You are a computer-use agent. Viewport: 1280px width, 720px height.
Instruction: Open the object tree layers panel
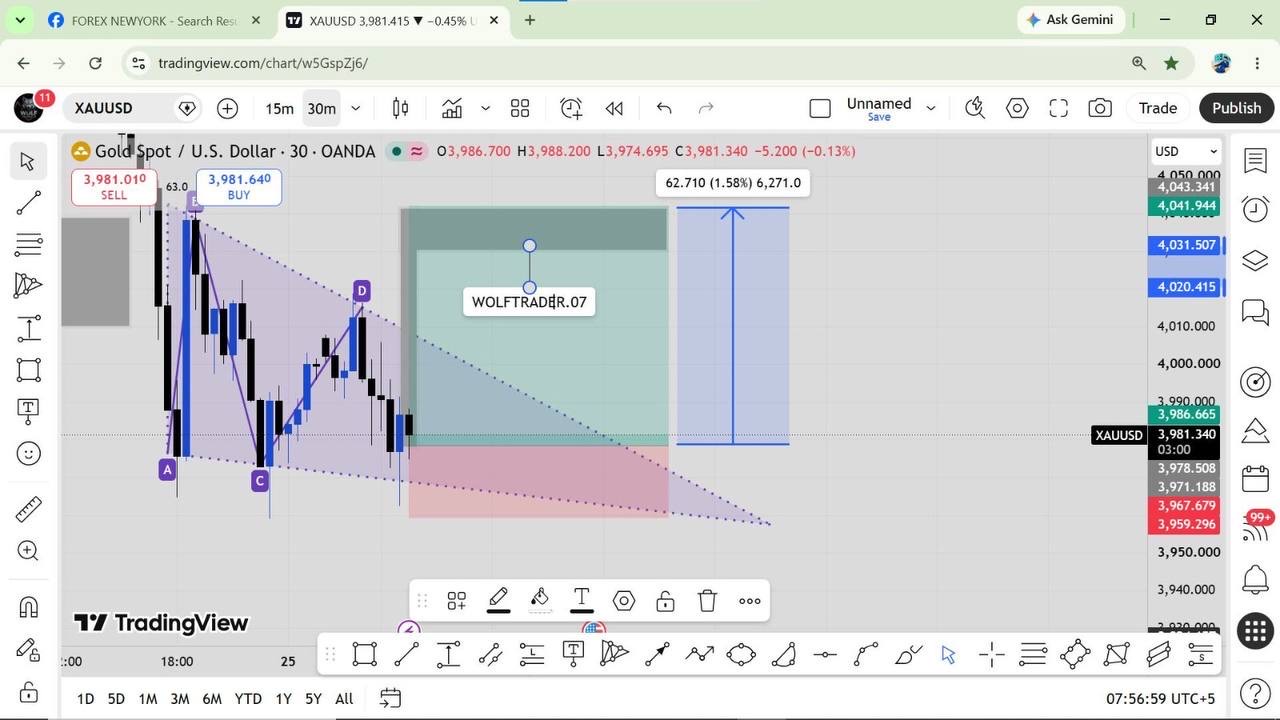pos(1255,261)
